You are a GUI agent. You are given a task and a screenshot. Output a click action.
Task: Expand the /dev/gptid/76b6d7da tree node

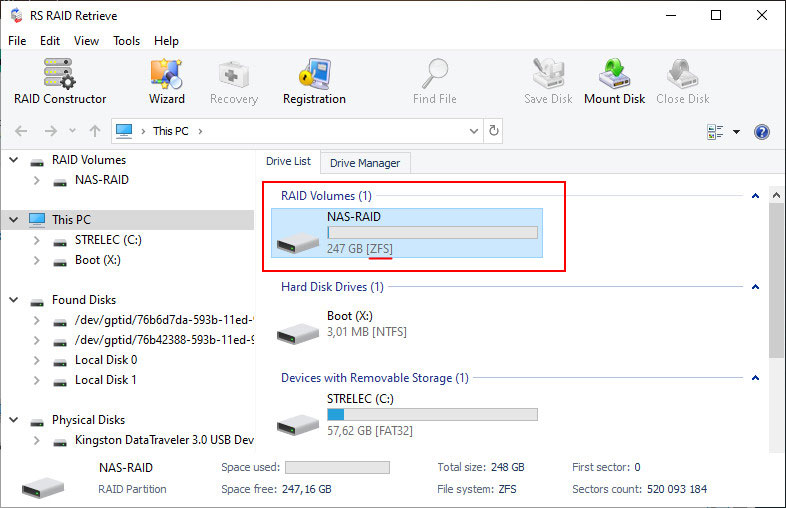[x=36, y=320]
